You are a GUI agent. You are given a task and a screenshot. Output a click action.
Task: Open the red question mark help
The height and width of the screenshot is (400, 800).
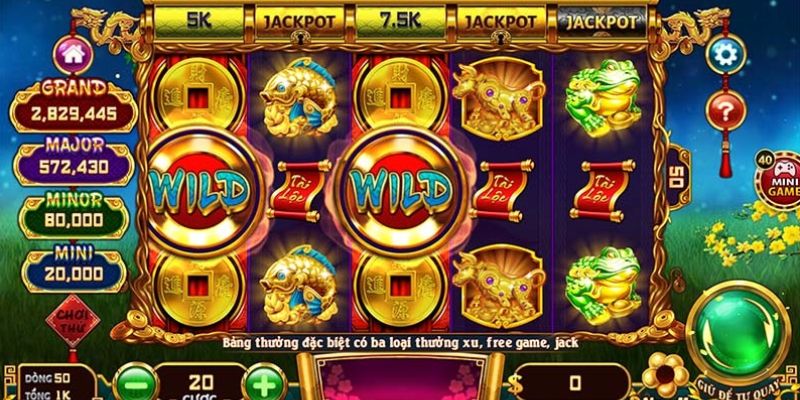[x=726, y=110]
